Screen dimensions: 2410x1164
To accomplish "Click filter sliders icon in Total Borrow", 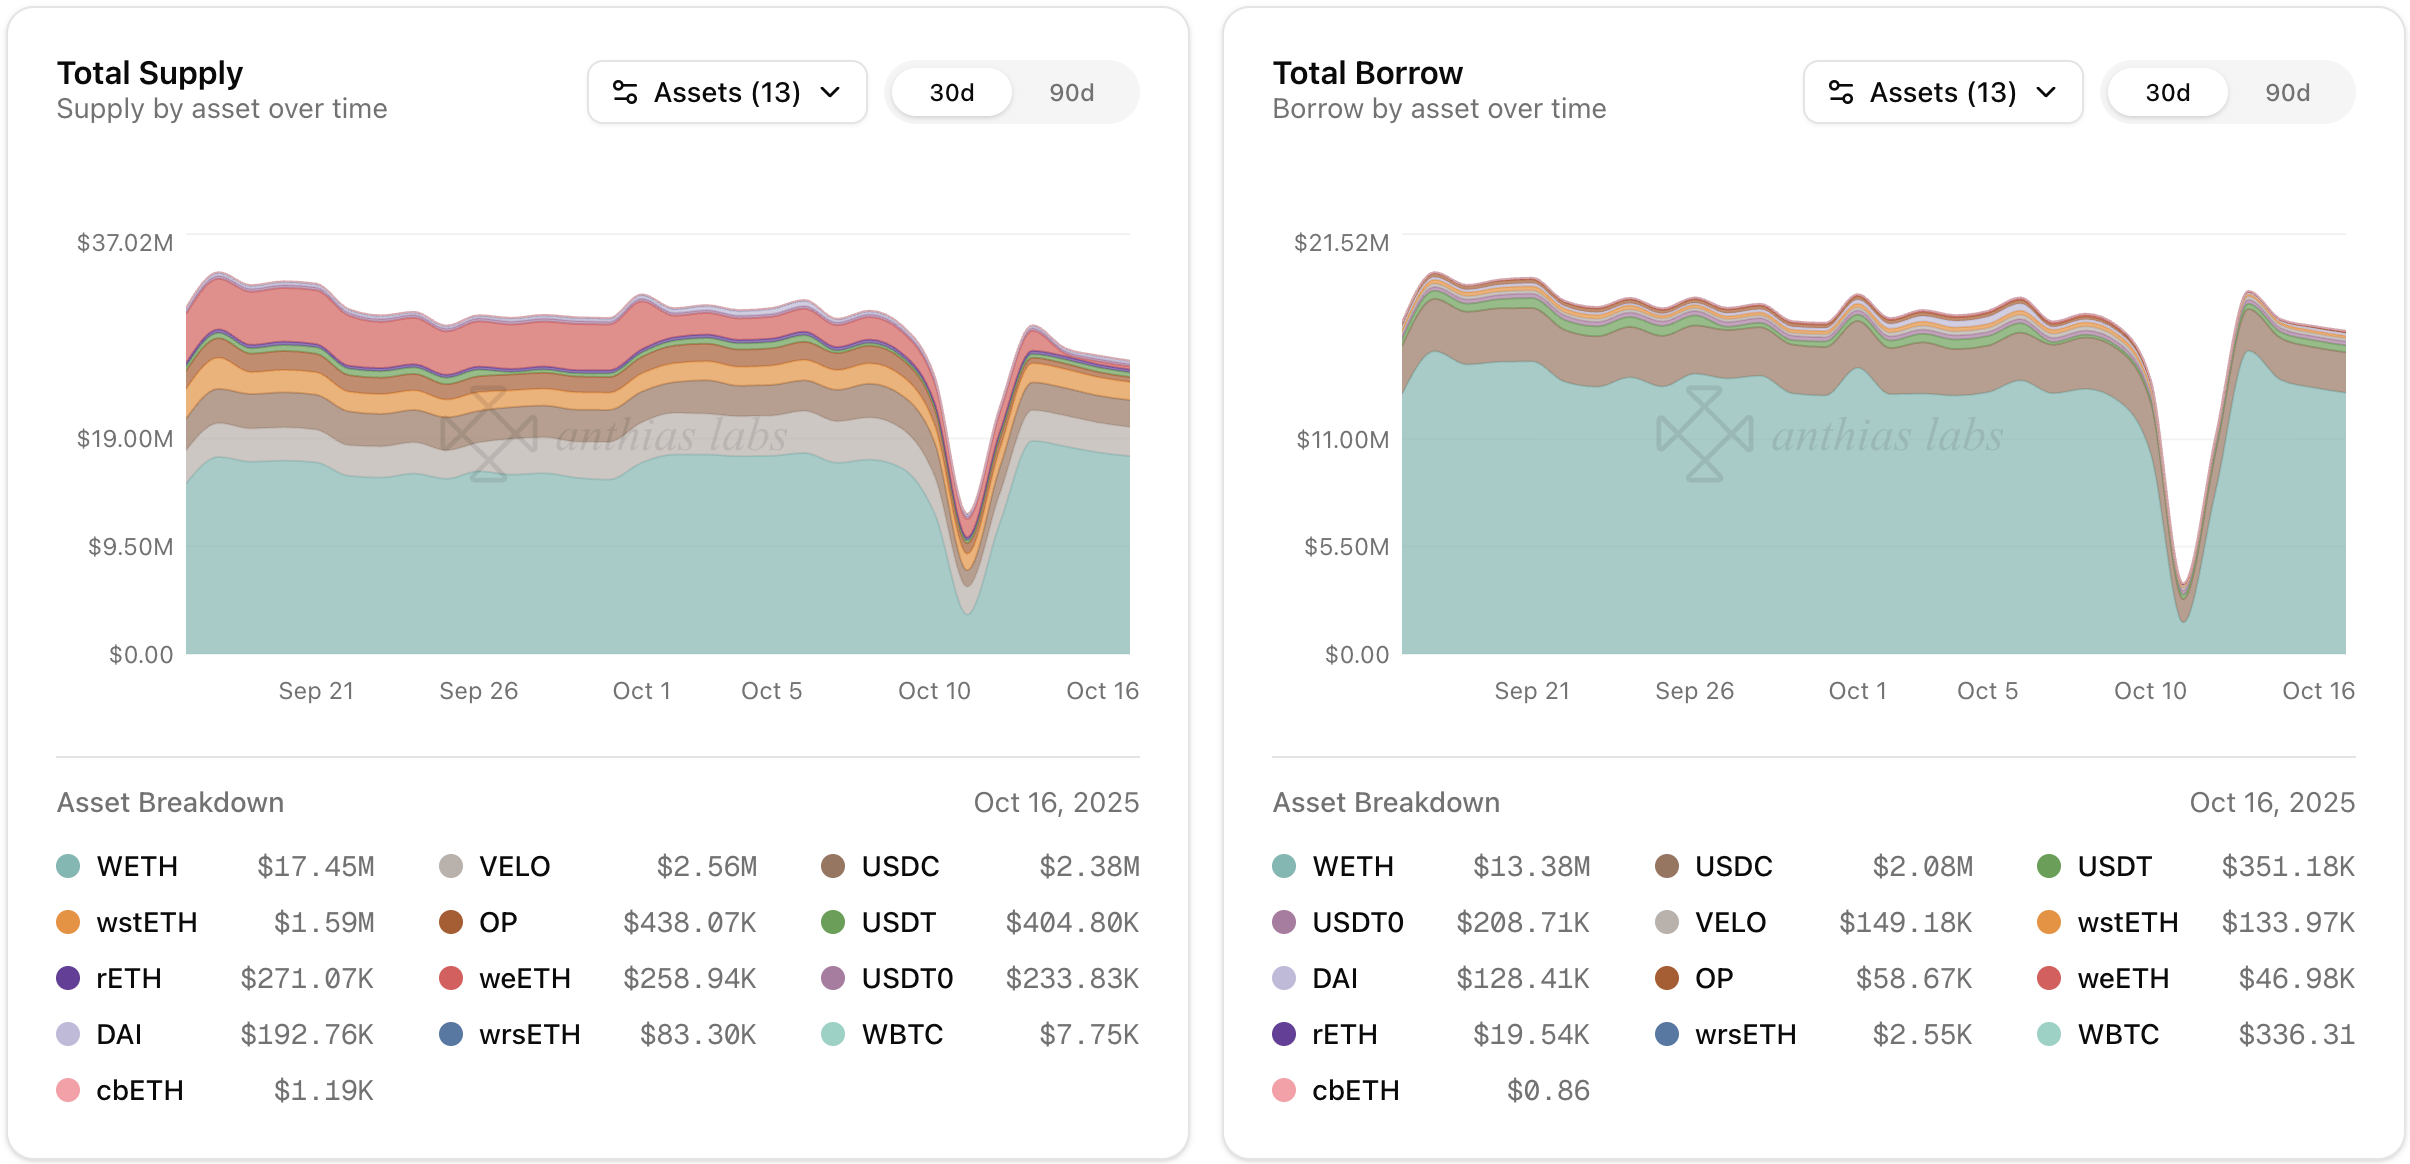I will (1841, 92).
